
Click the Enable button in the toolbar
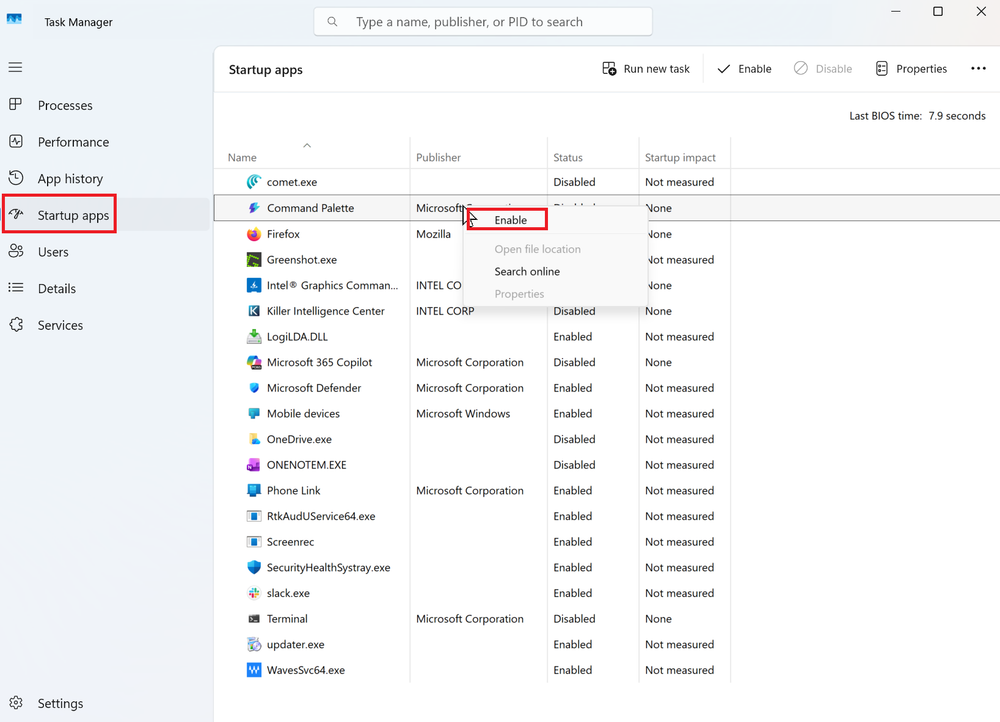point(744,69)
